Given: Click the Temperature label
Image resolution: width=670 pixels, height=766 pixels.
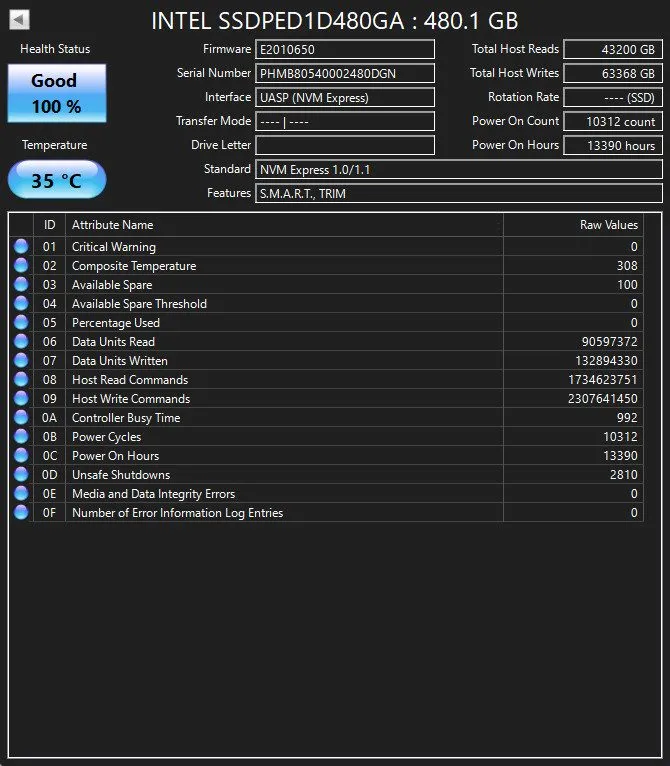Looking at the screenshot, I should (55, 145).
